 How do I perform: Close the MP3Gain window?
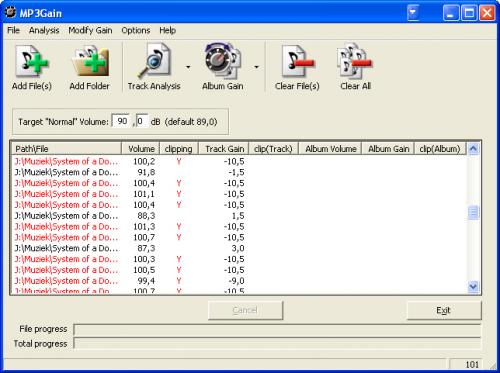point(487,13)
